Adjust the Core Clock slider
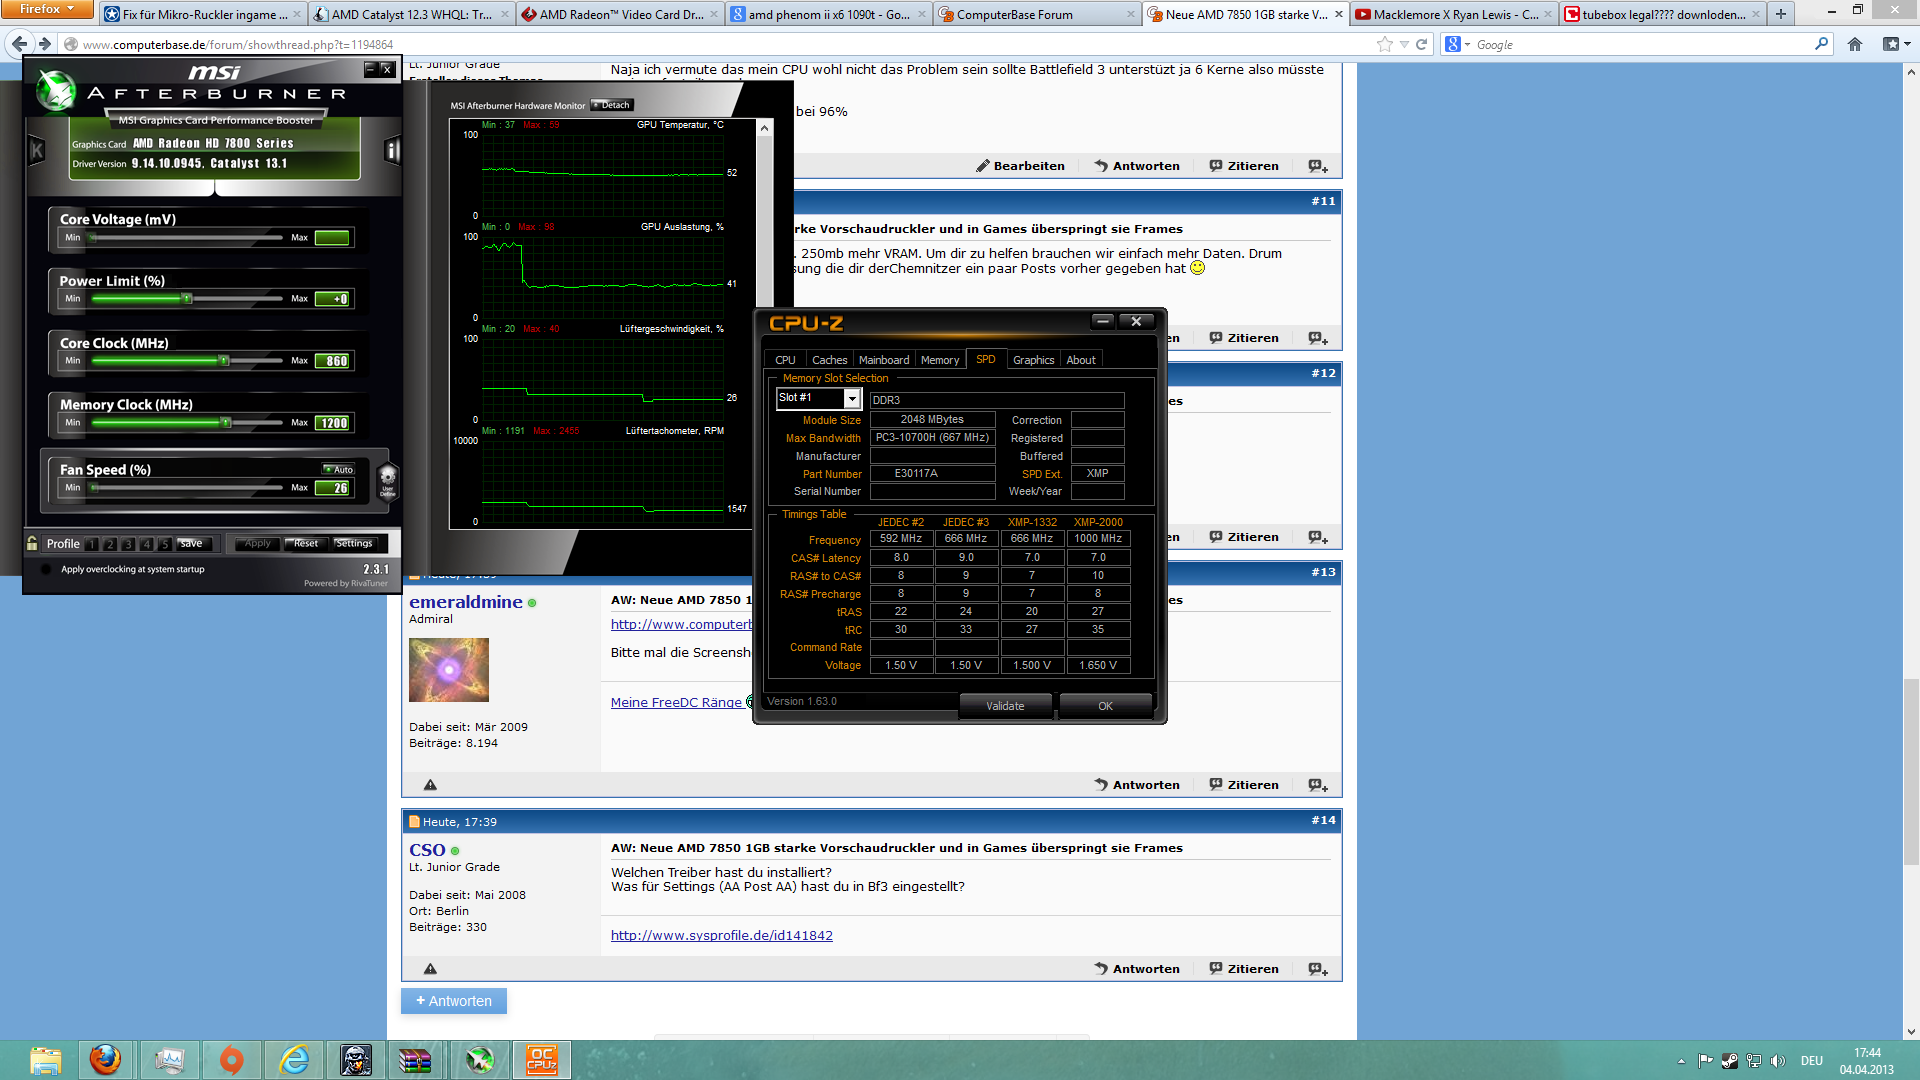 224,361
